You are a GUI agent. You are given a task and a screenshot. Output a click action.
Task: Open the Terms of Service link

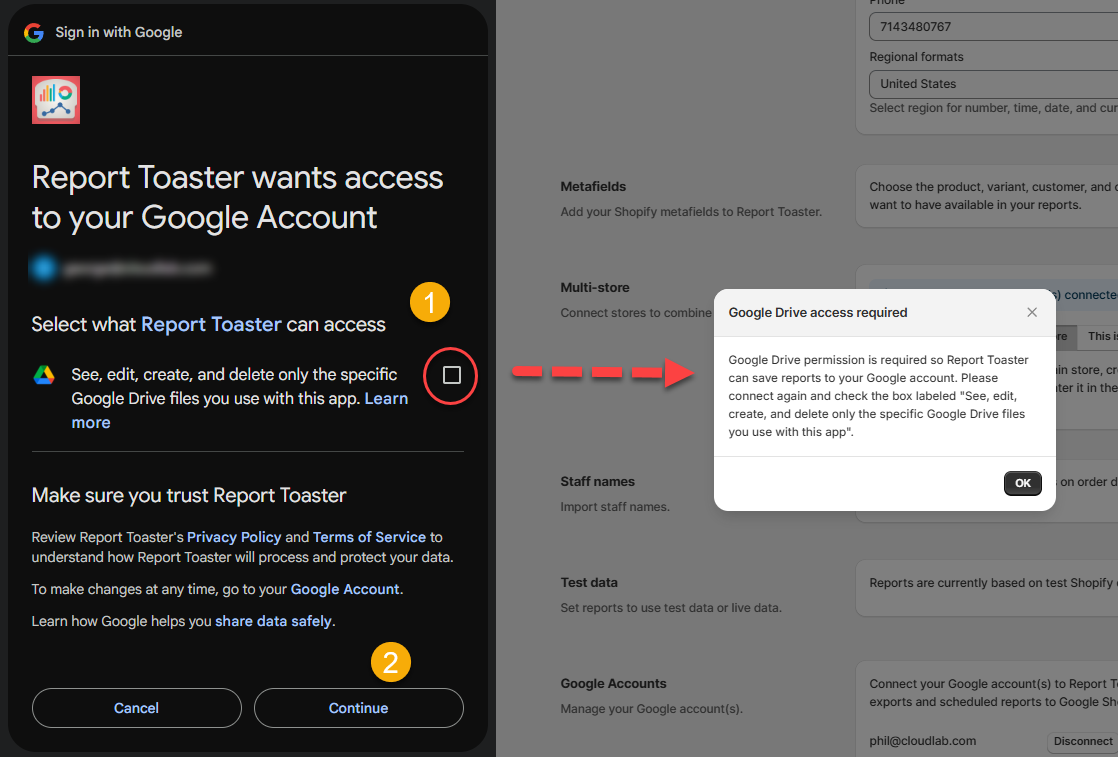tap(369, 537)
